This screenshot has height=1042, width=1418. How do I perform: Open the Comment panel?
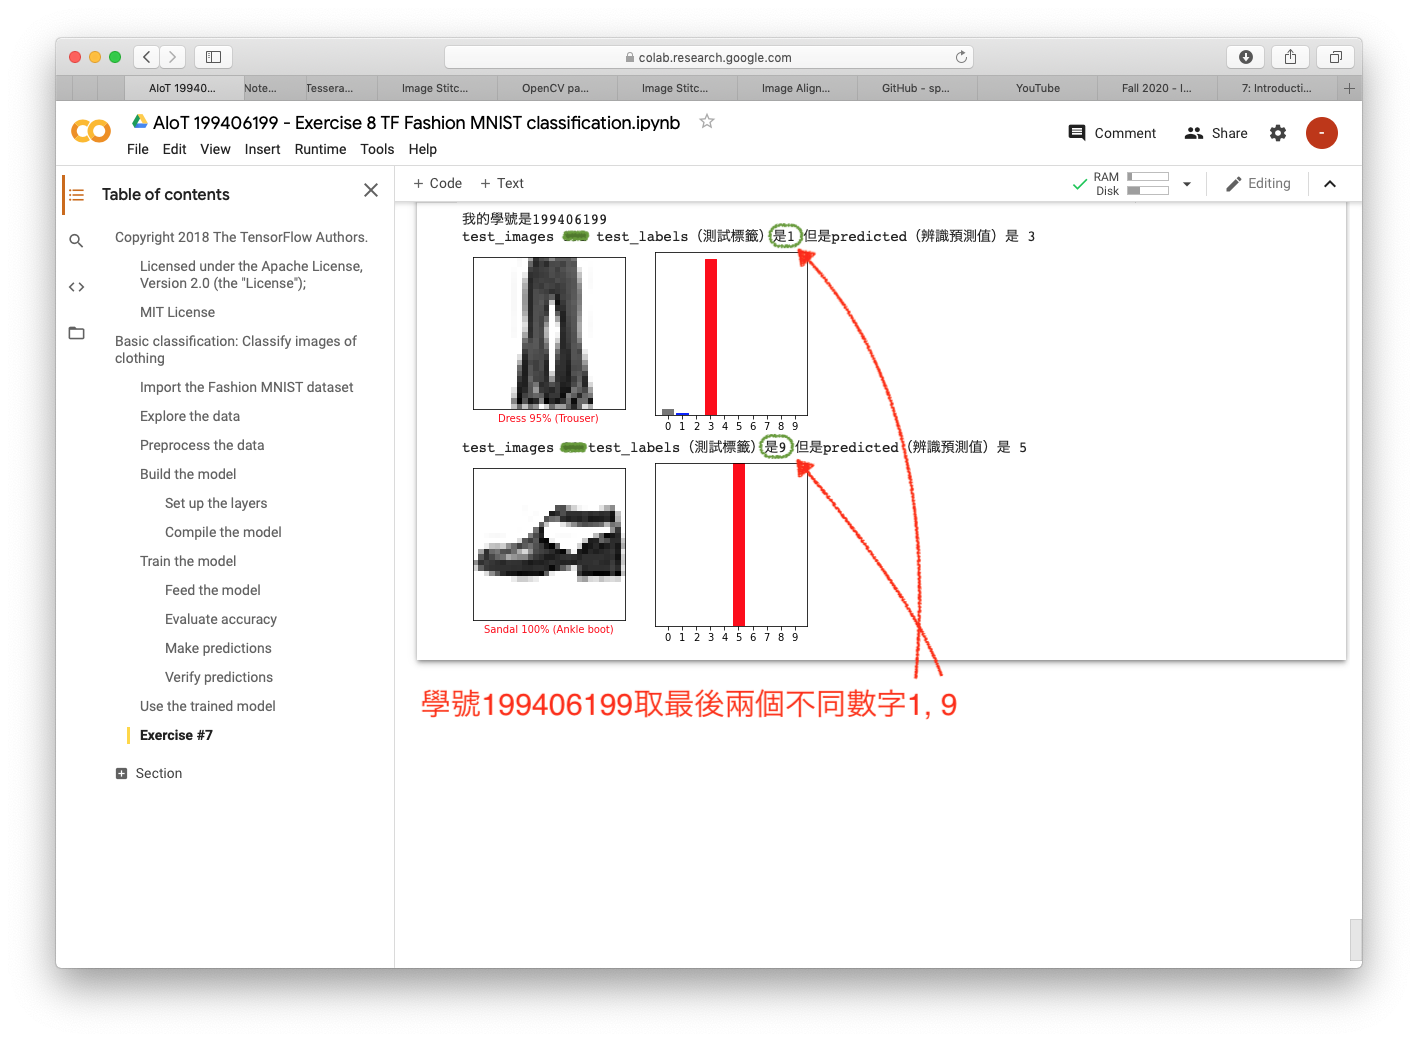[x=1112, y=133]
